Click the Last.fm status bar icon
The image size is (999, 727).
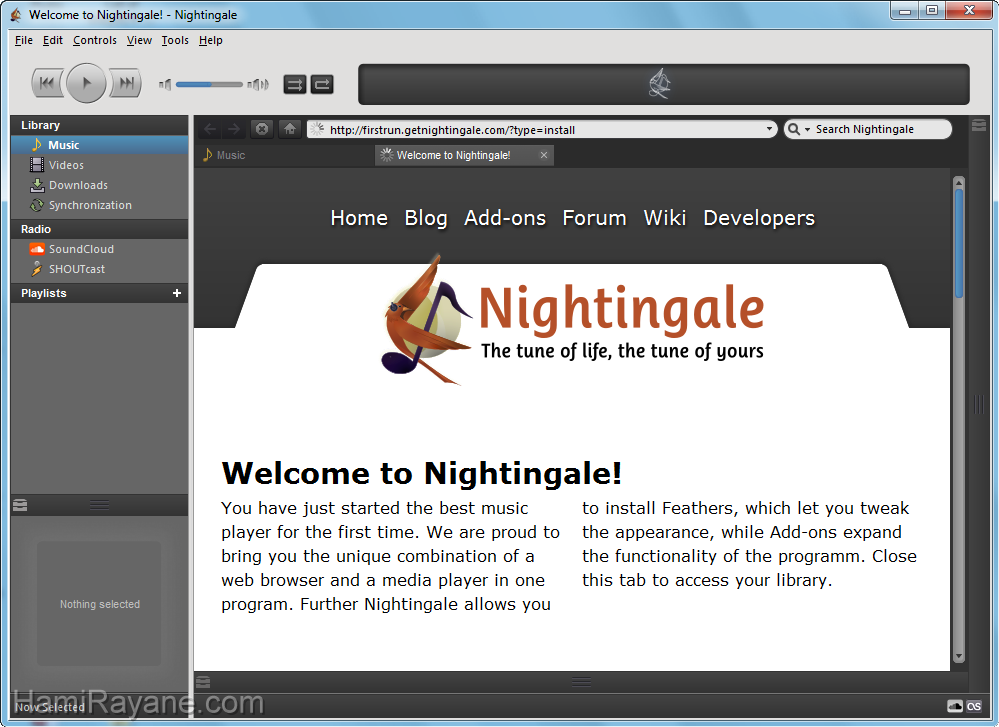coord(974,706)
